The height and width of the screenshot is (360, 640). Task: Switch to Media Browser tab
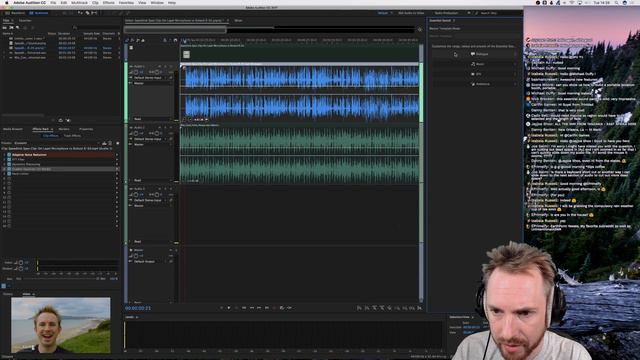click(x=13, y=129)
